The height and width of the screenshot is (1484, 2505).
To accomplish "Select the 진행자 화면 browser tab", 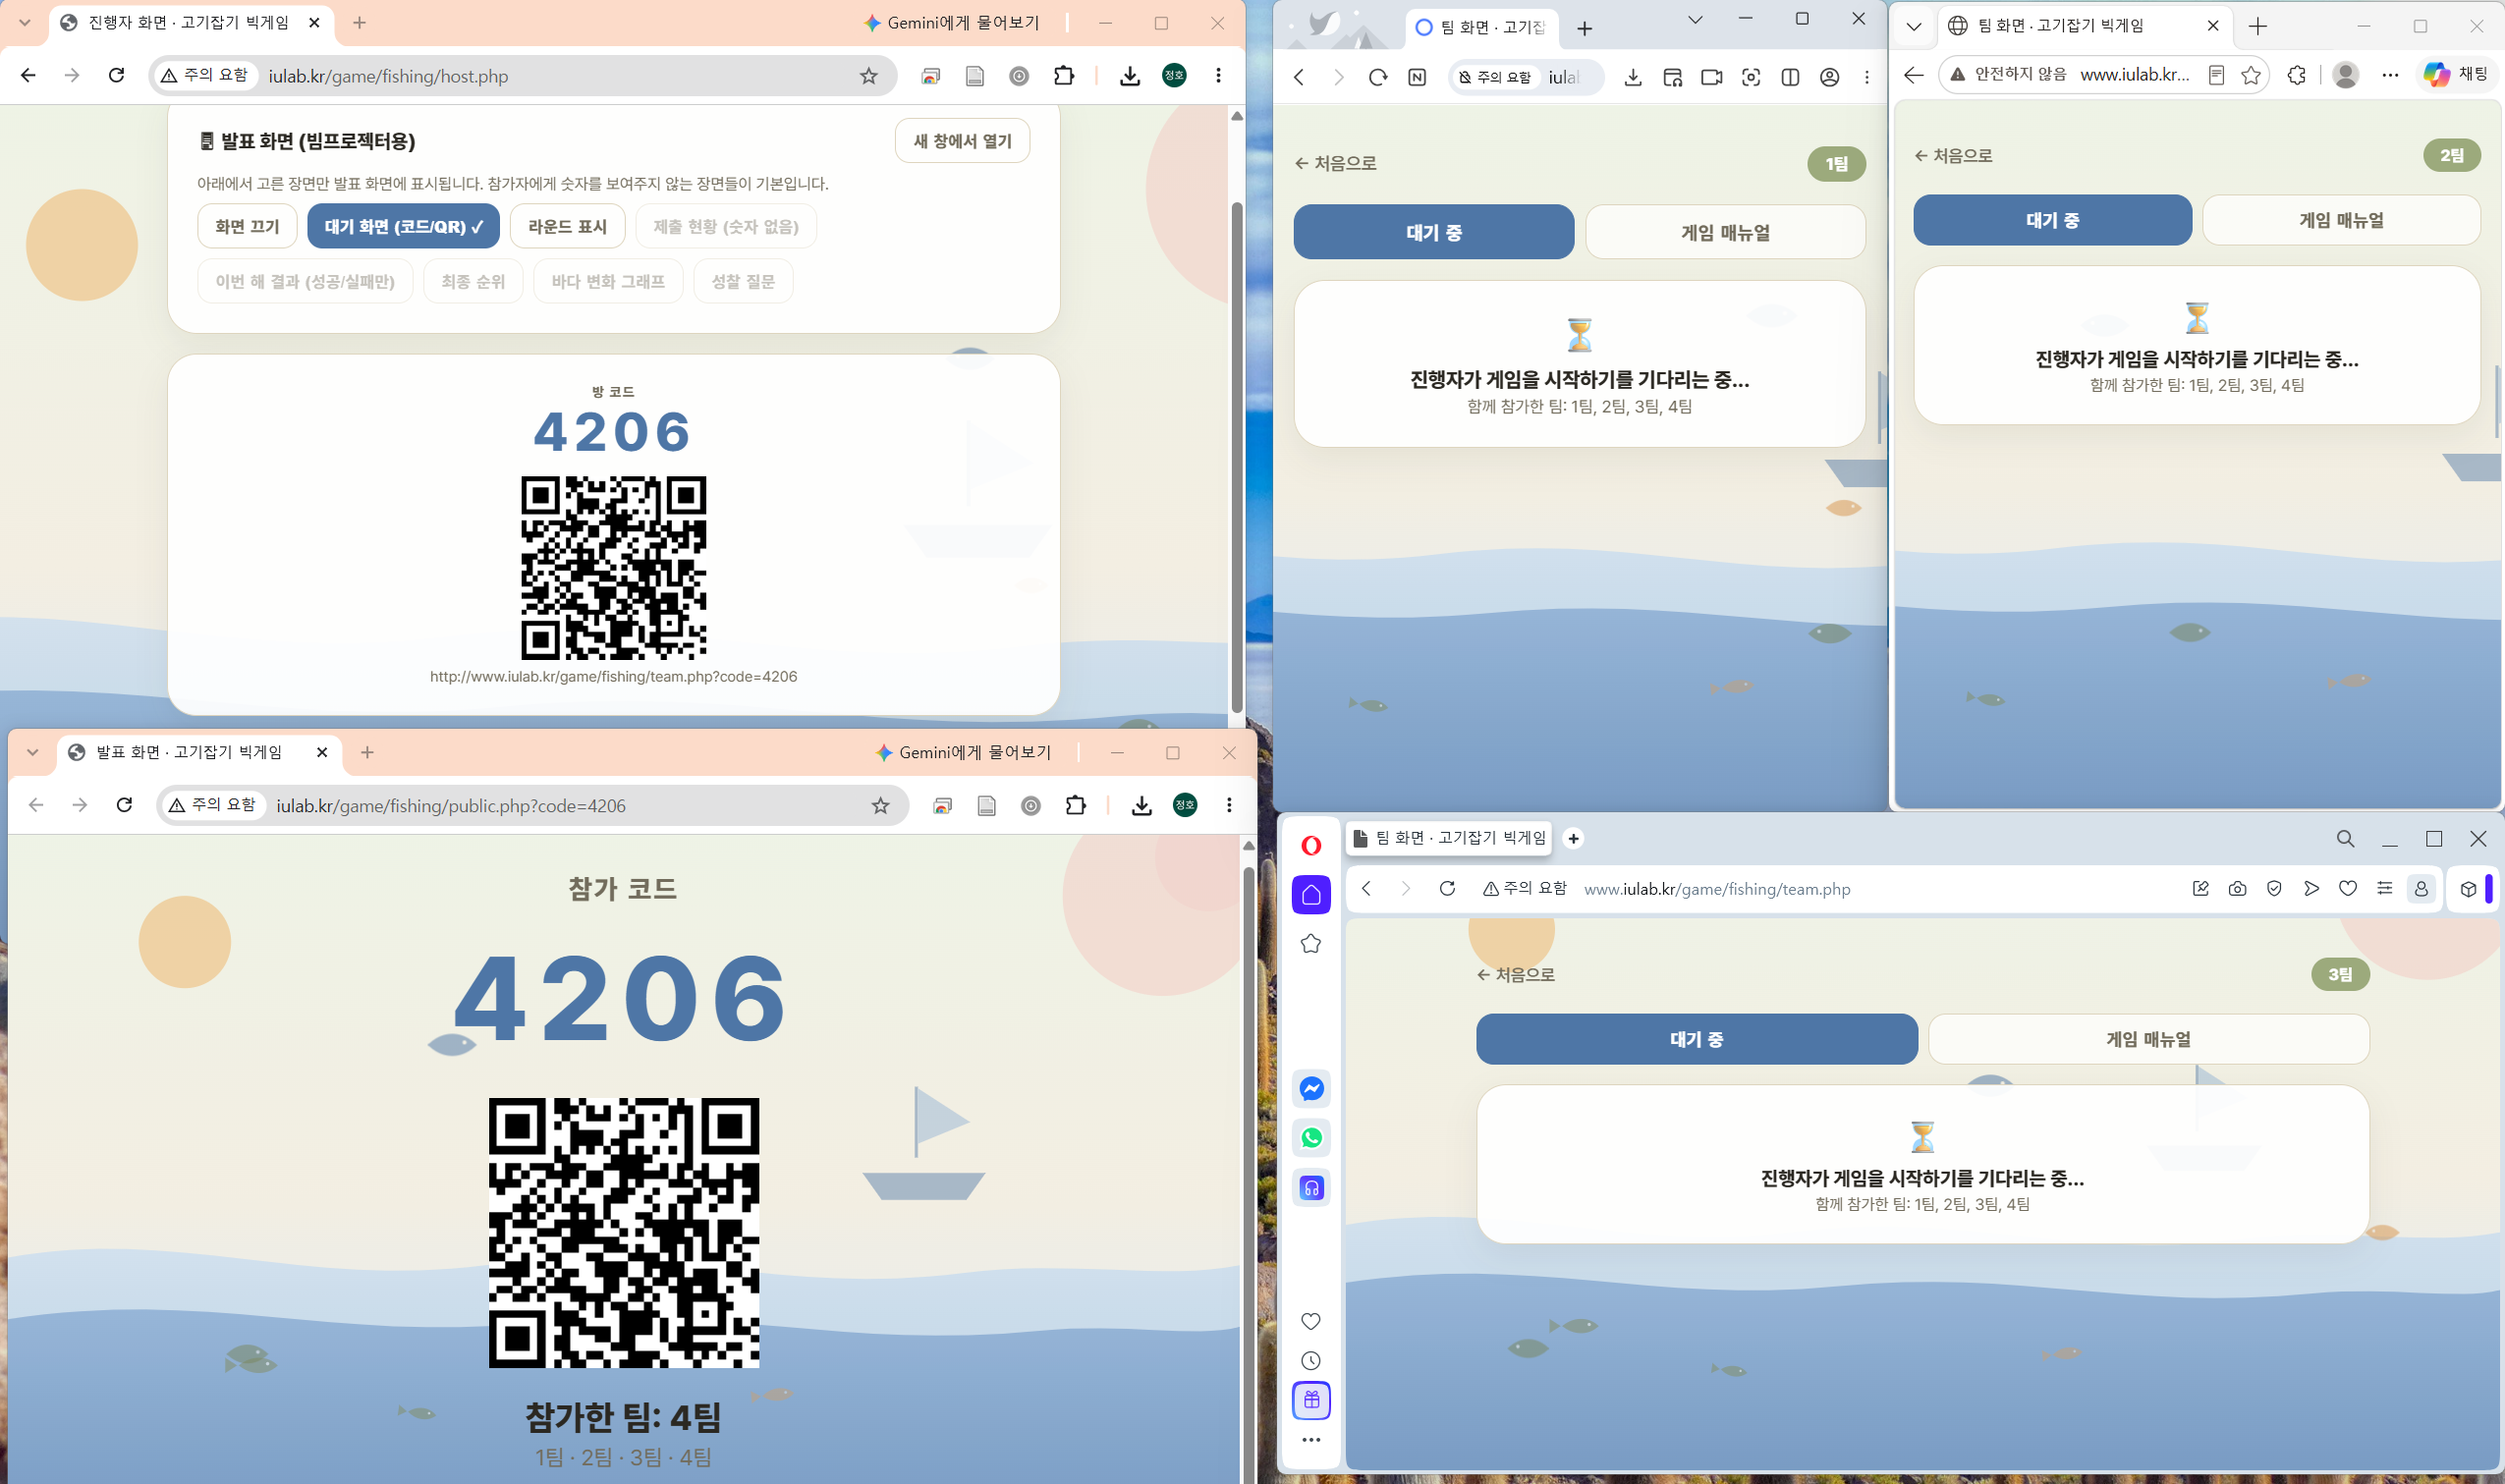I will [191, 23].
